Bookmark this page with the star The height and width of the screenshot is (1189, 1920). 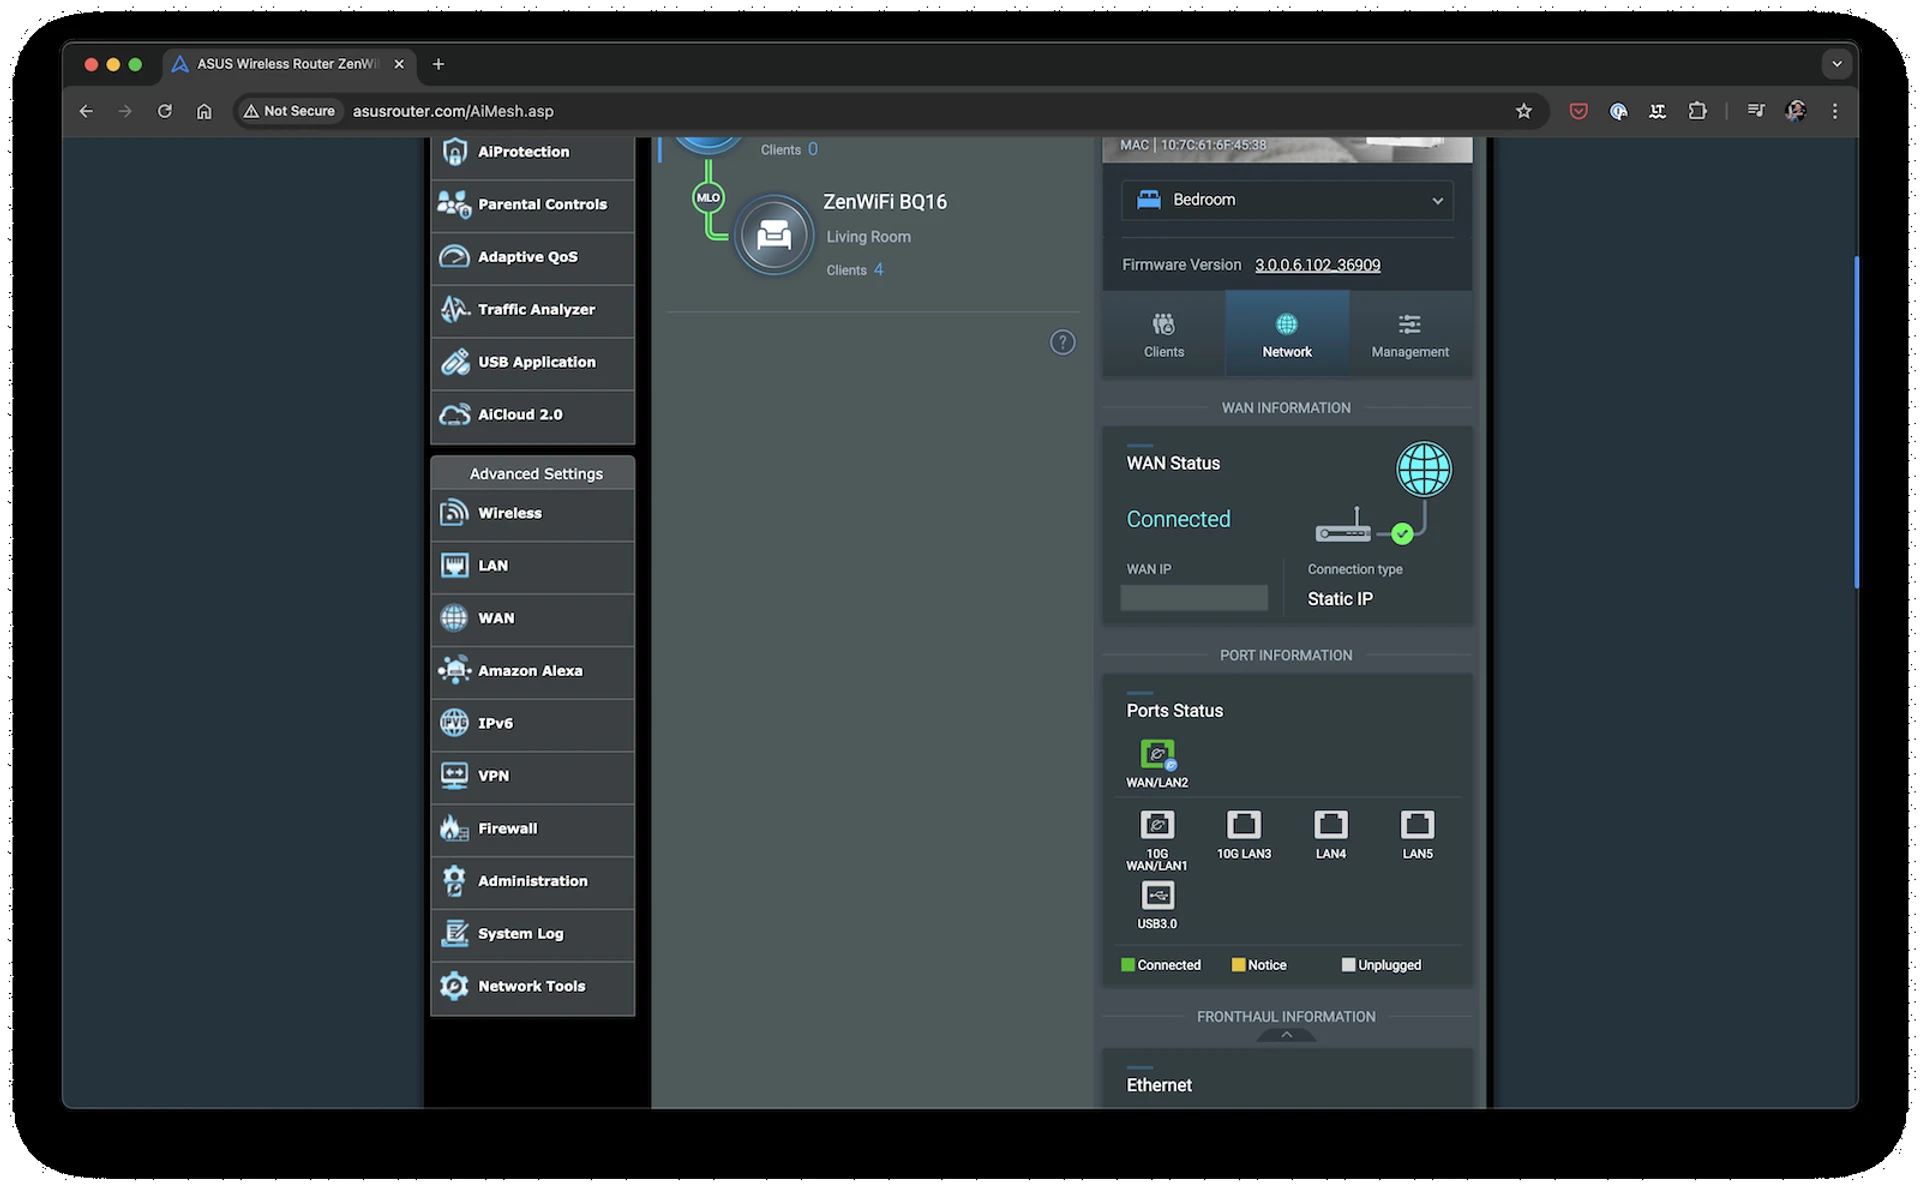[x=1523, y=111]
